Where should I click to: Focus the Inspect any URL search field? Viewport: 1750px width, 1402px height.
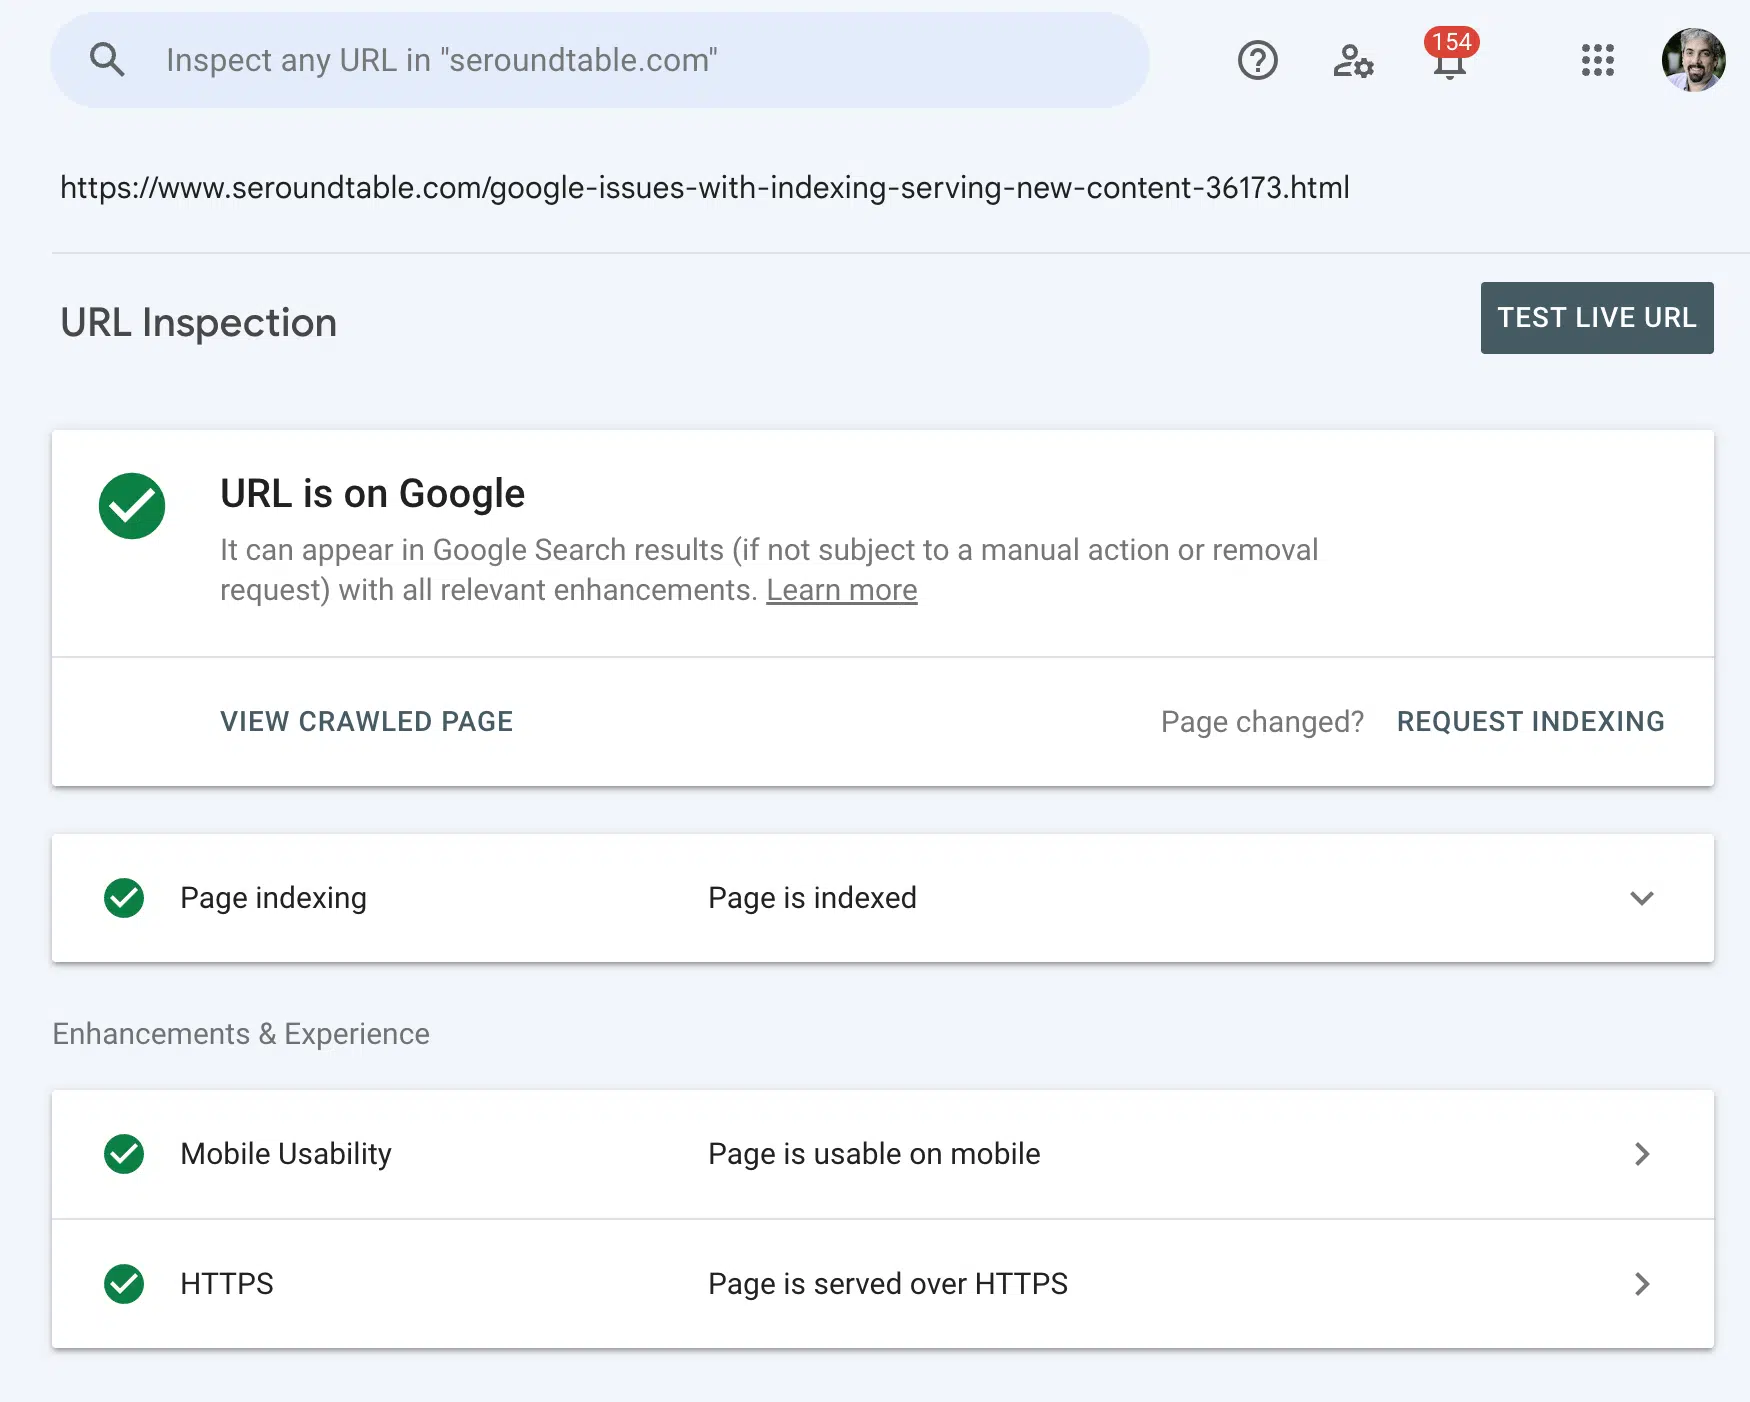(640, 60)
